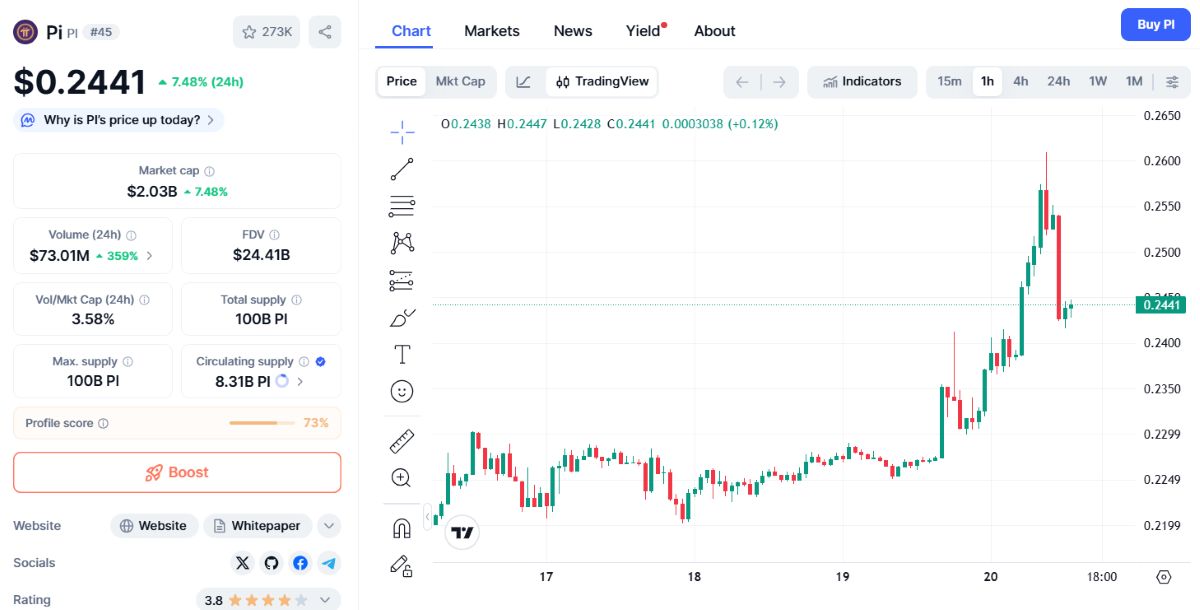Open the Yield tab
The width and height of the screenshot is (1200, 610).
click(645, 31)
